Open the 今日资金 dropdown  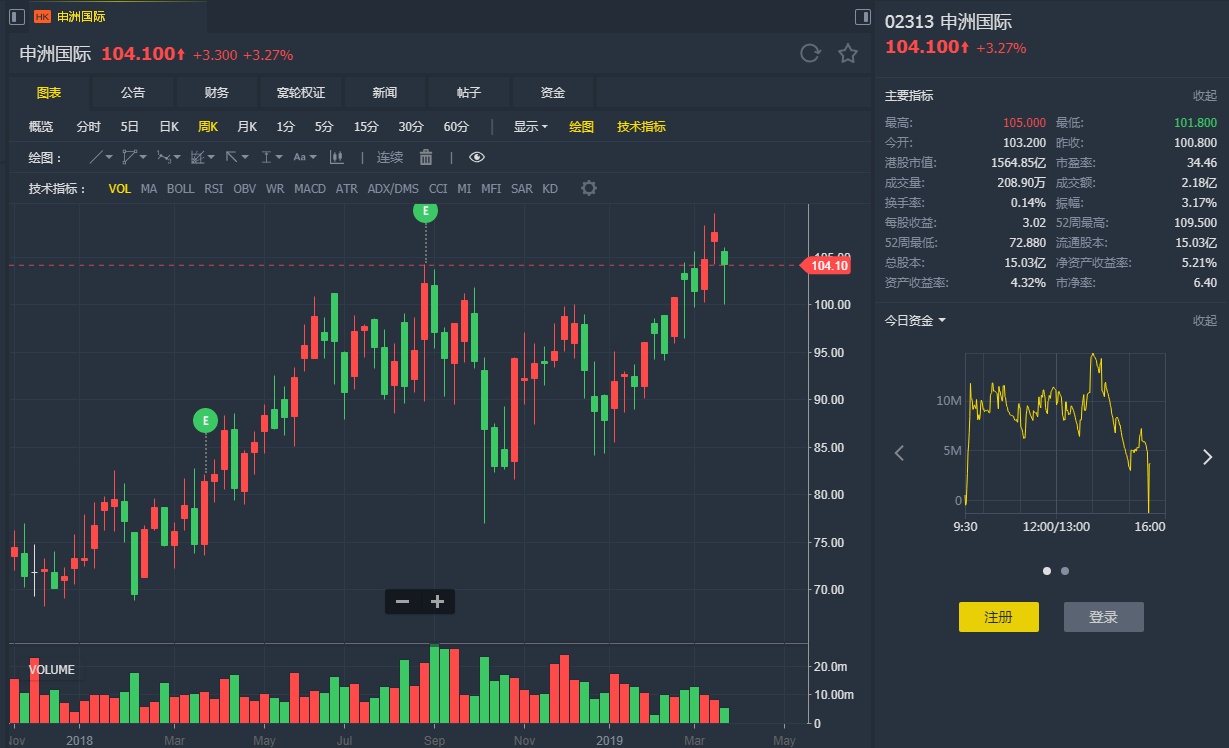914,321
